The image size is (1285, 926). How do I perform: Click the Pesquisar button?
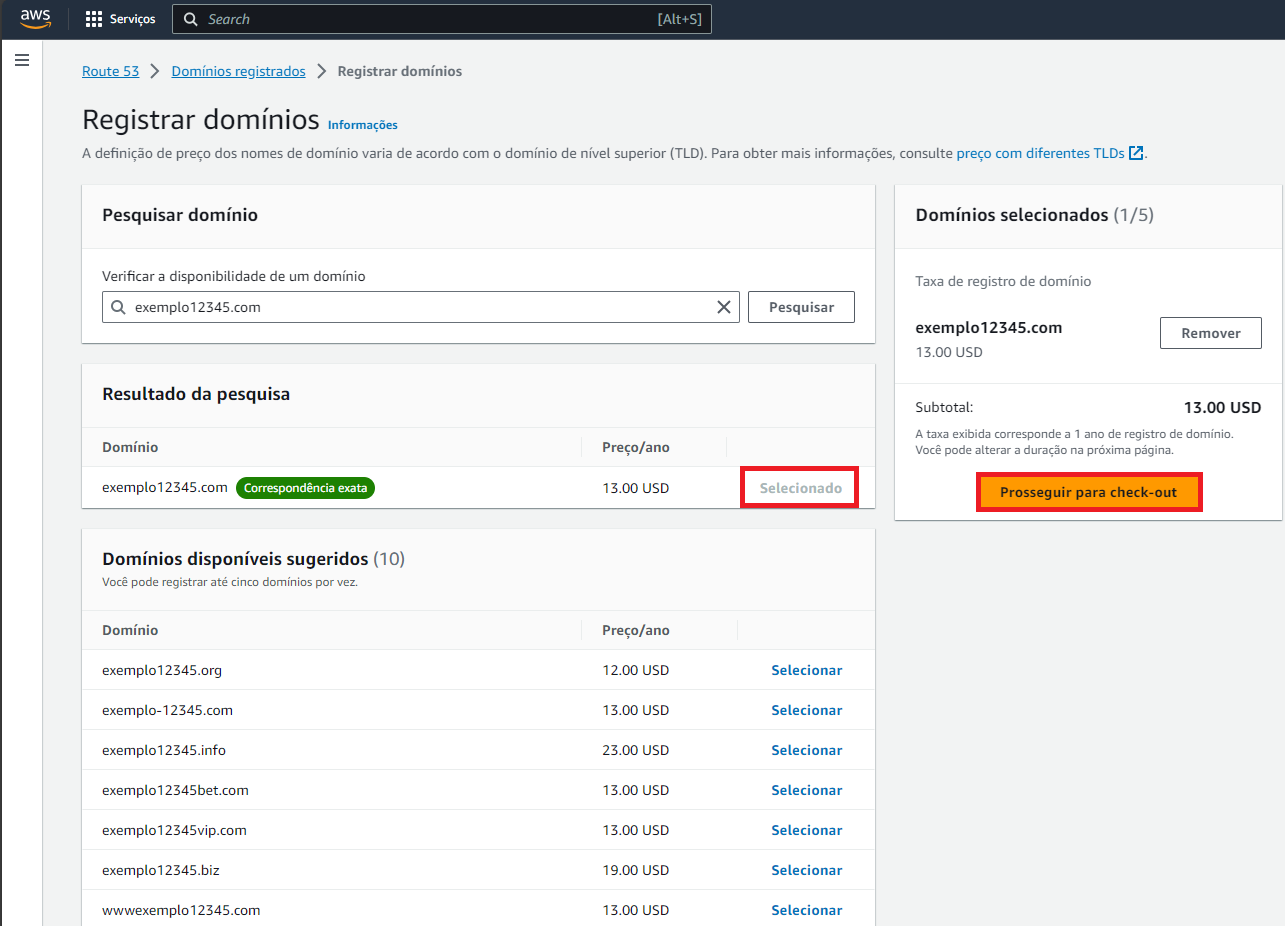point(801,308)
